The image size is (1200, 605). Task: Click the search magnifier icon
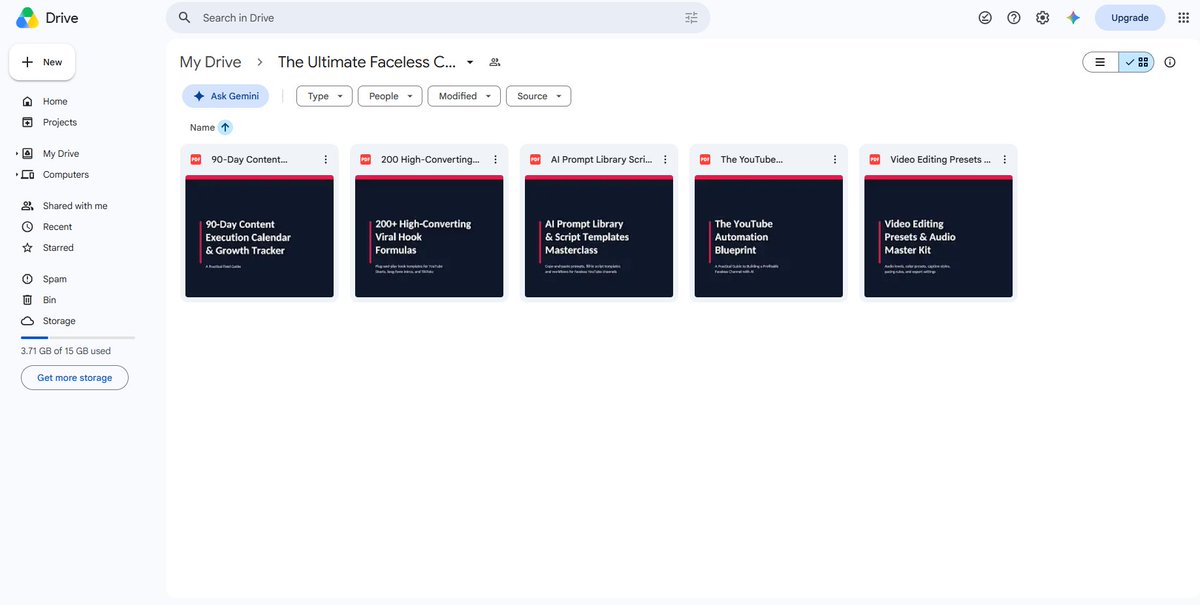point(185,17)
